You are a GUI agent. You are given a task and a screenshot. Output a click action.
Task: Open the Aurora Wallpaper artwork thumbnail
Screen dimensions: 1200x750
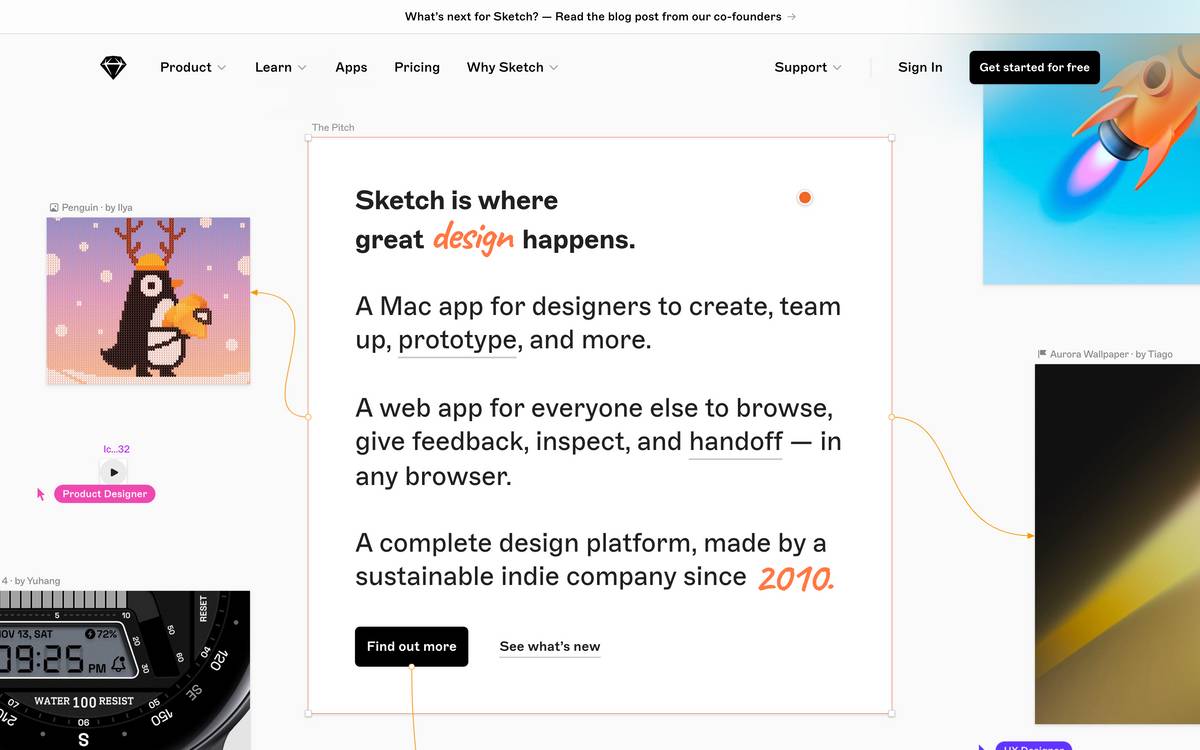tap(1117, 543)
